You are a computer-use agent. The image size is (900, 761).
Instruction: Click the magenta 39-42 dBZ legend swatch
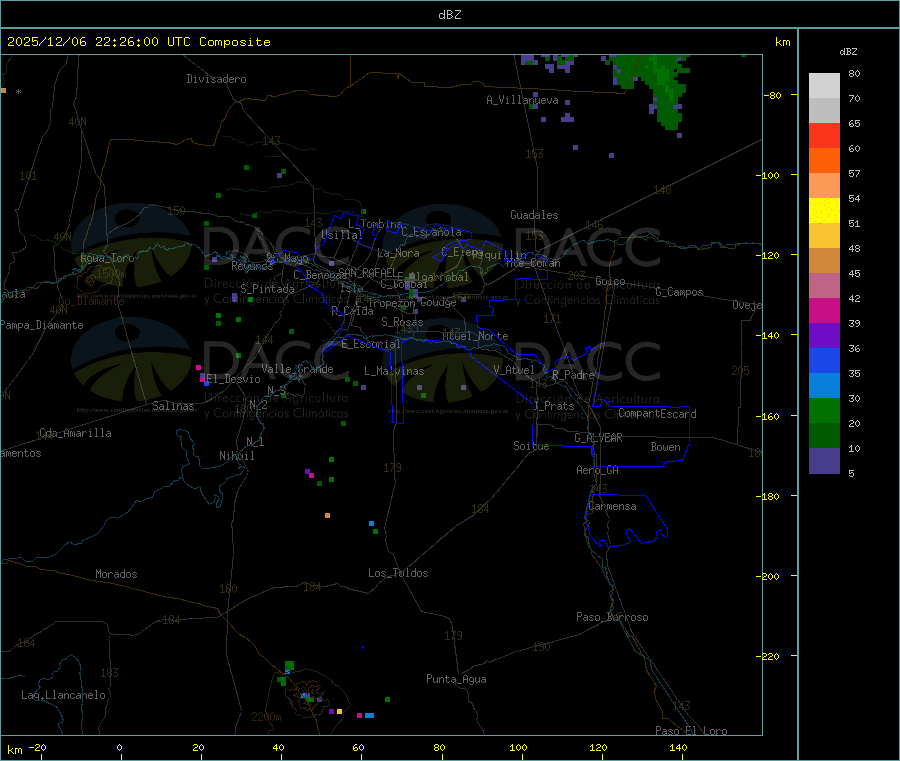click(x=824, y=310)
